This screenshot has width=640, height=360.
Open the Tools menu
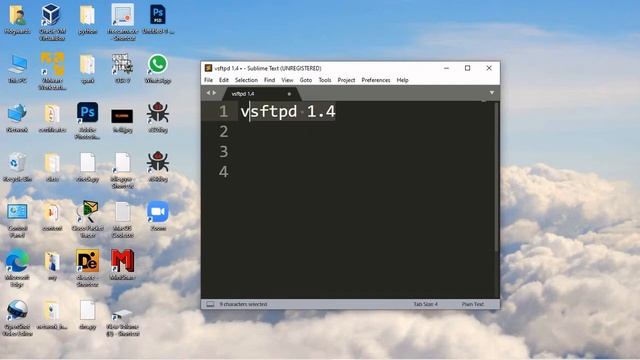tap(325, 80)
